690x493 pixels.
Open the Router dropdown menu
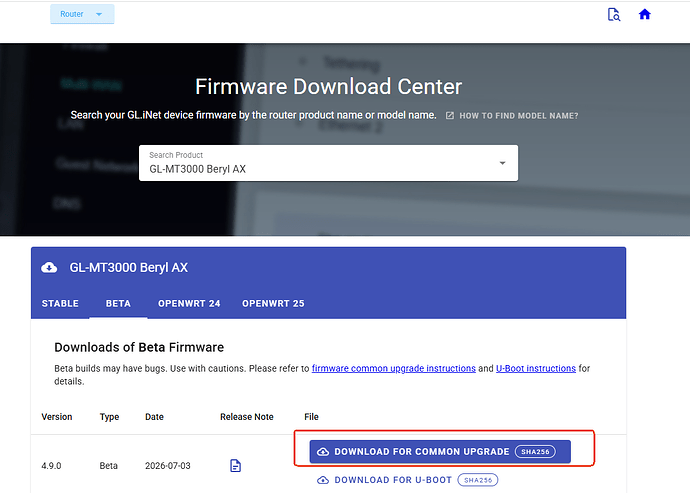pyautogui.click(x=82, y=14)
